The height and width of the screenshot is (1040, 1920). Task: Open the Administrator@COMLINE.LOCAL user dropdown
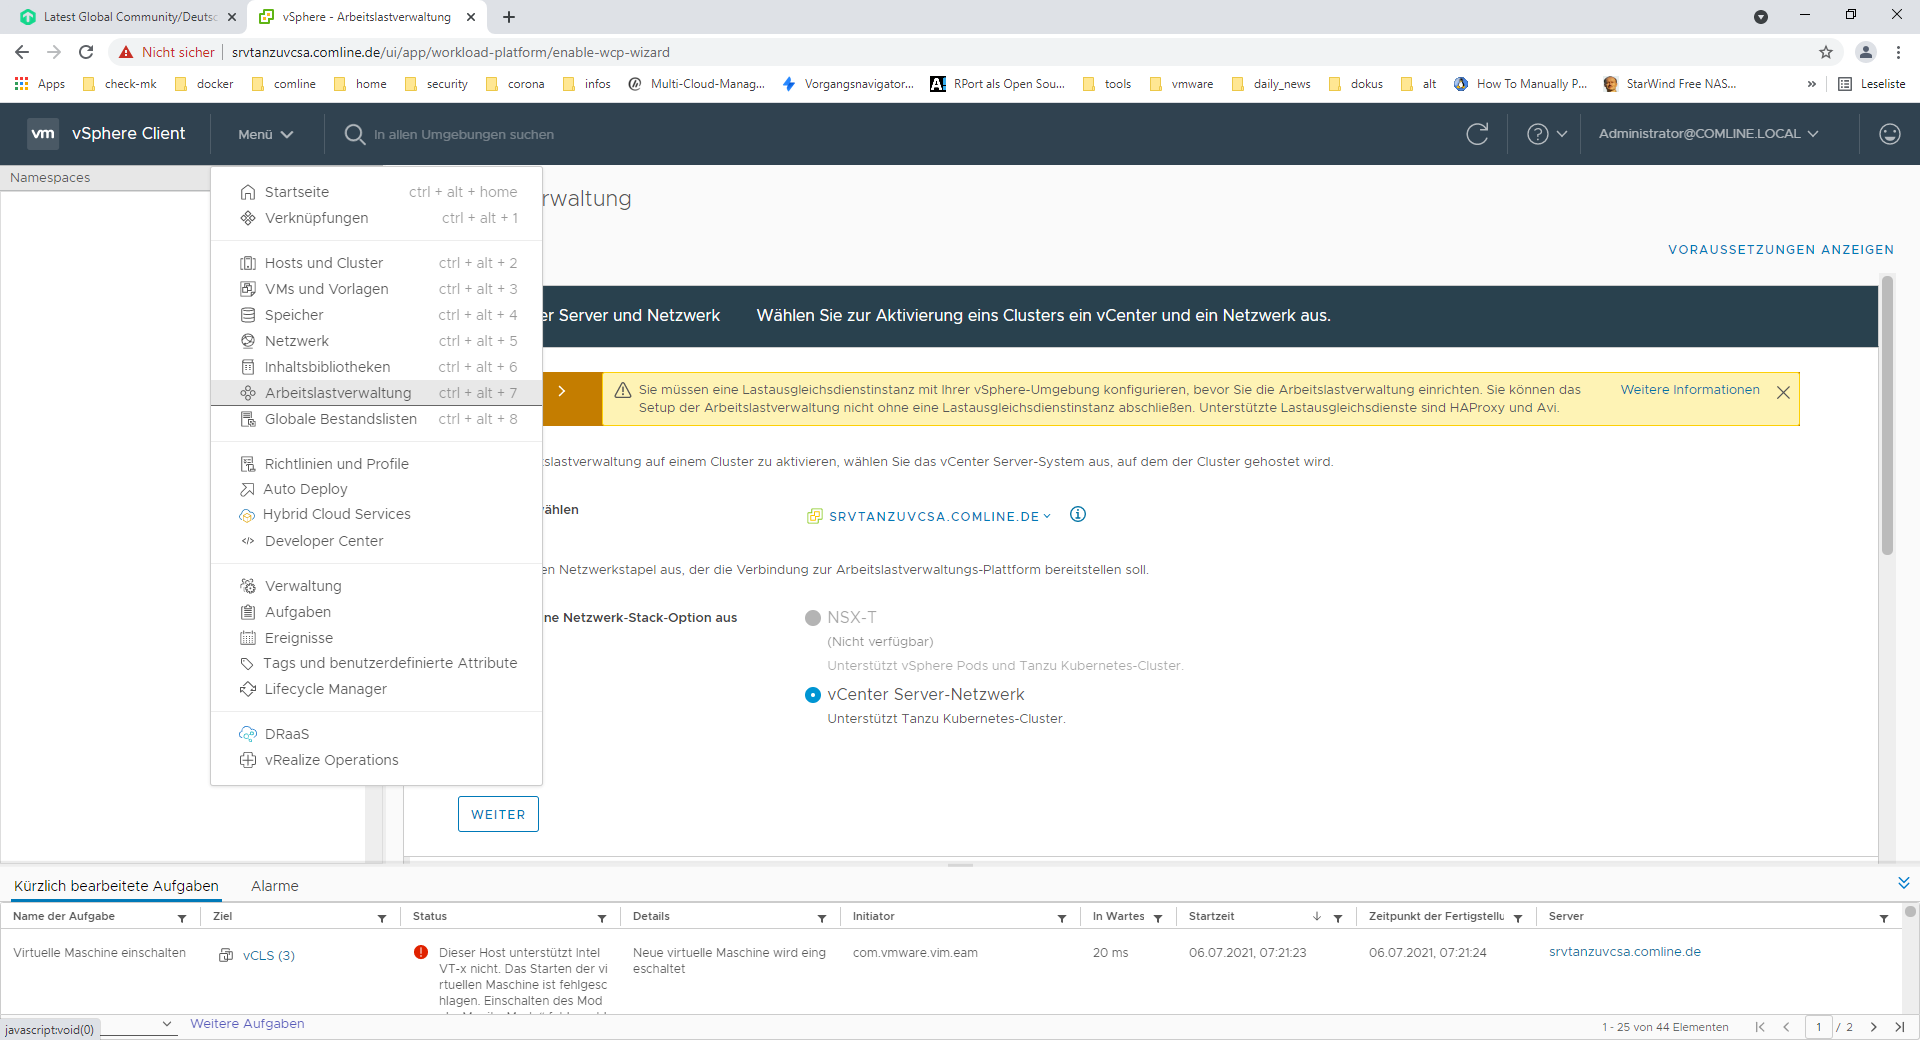point(1708,134)
